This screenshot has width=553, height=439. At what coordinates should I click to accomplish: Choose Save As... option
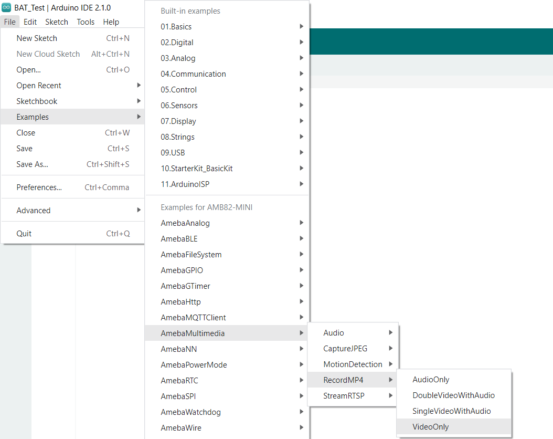click(x=73, y=164)
